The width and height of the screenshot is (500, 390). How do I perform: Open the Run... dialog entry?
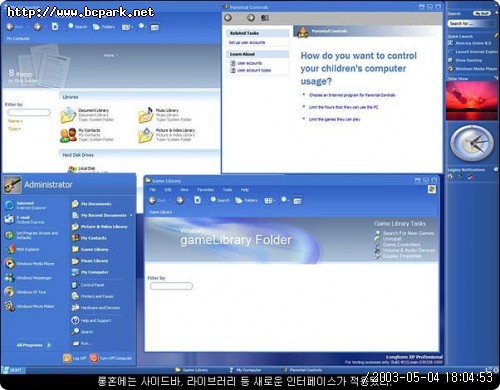(82, 343)
